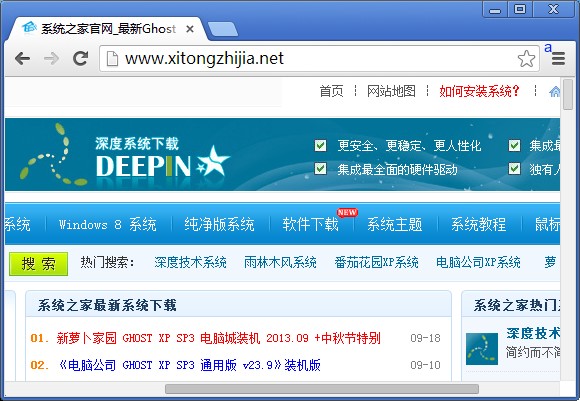Toggle checkbox 更安全、更稳定、更人性化

[x=320, y=145]
